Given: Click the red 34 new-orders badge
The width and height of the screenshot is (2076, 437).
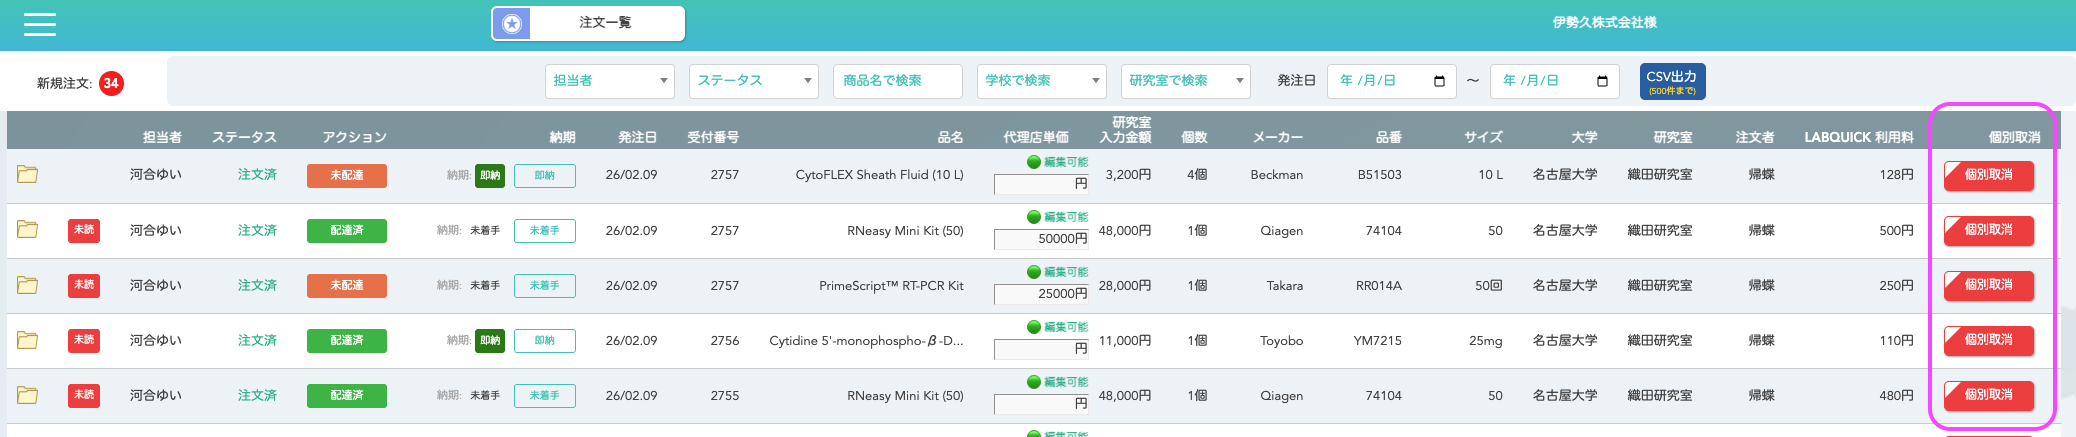Looking at the screenshot, I should [x=111, y=83].
